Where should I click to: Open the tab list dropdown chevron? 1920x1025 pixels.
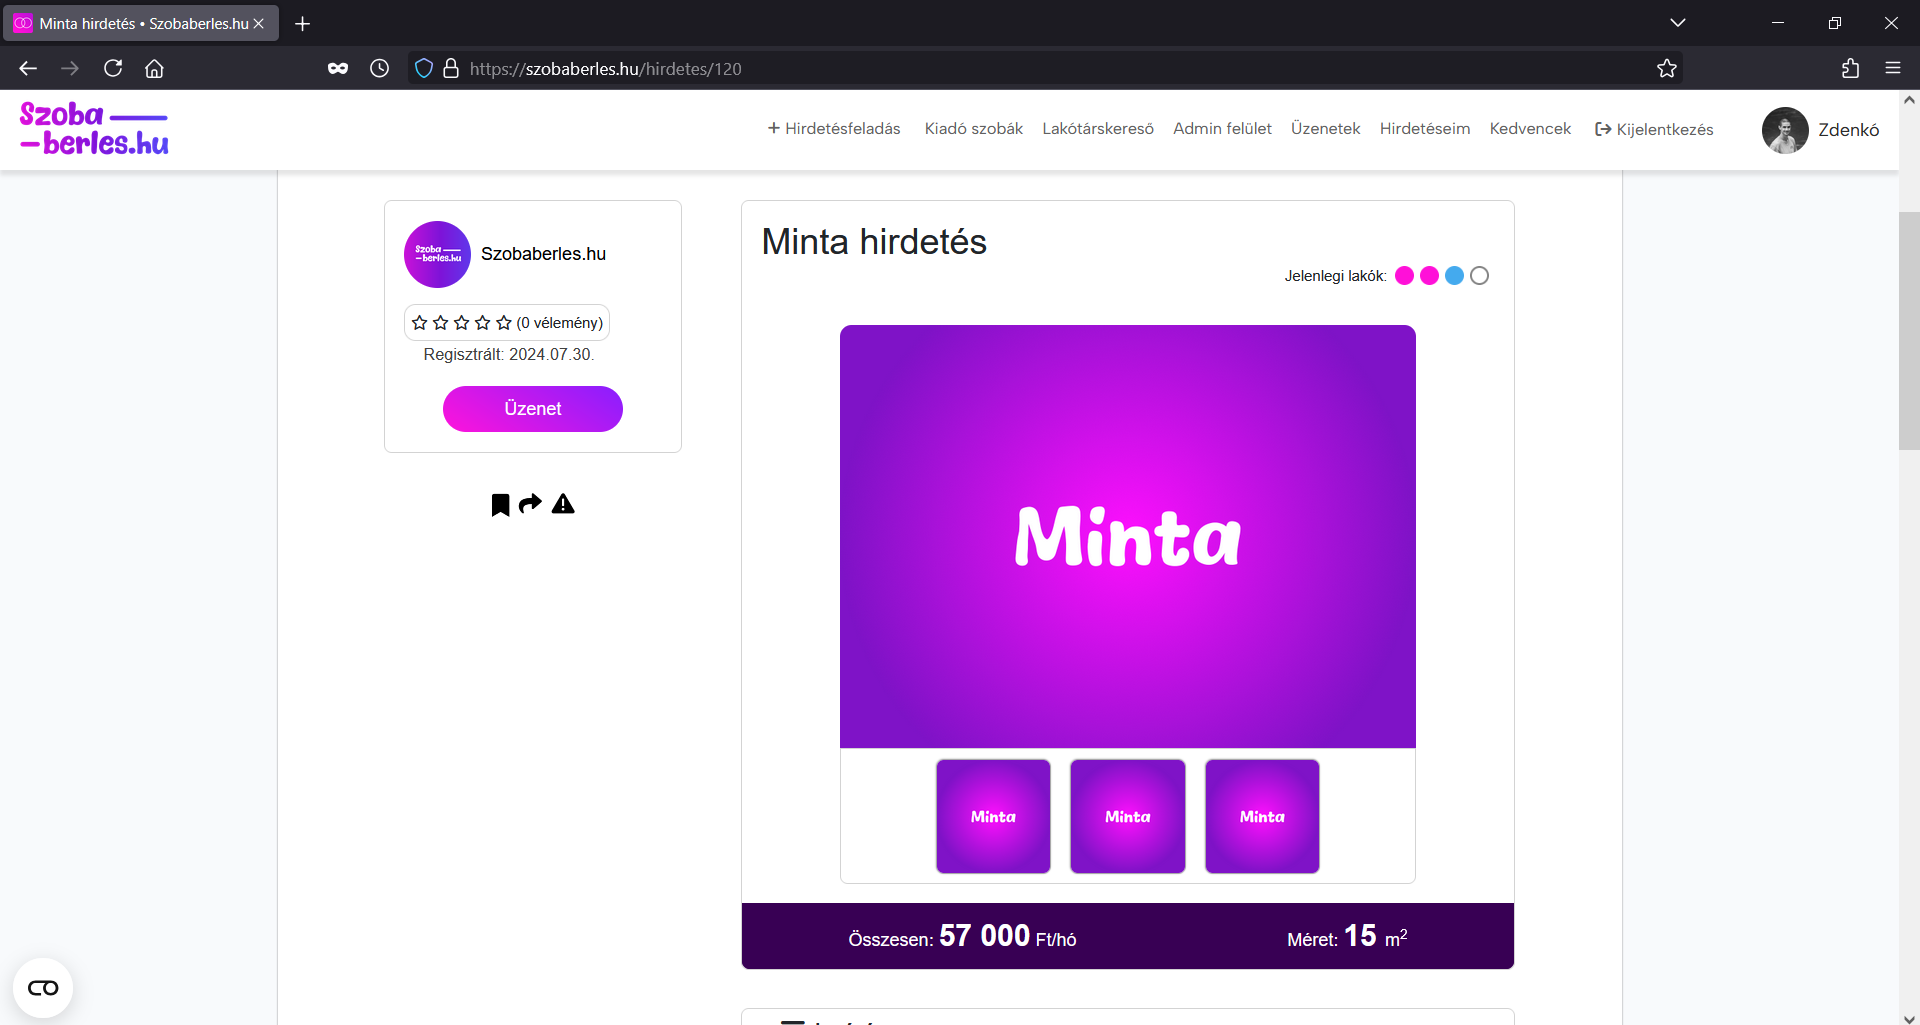(1678, 23)
